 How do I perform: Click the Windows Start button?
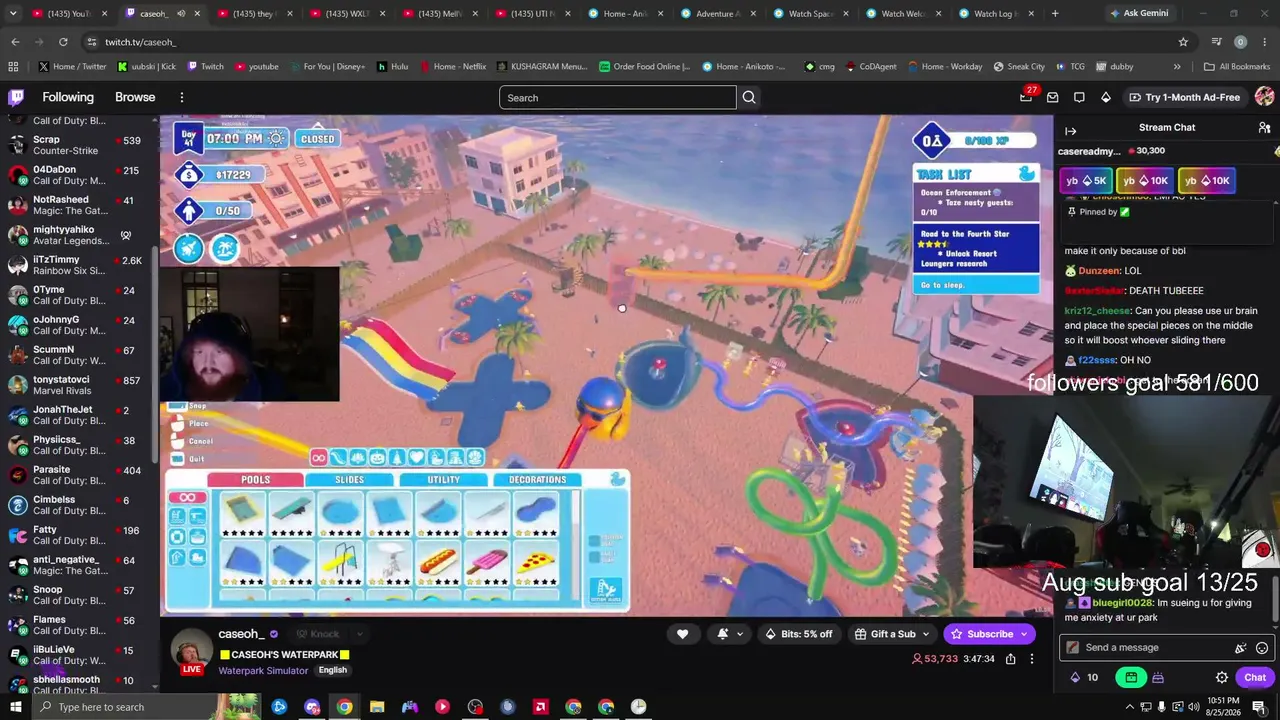[15, 707]
